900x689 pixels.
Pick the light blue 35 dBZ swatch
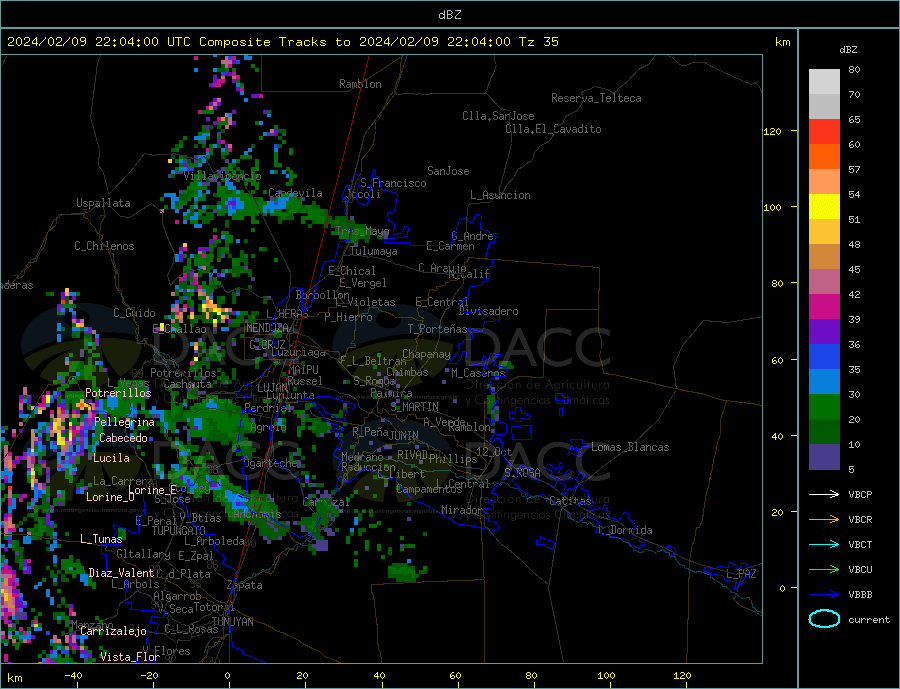click(x=824, y=382)
